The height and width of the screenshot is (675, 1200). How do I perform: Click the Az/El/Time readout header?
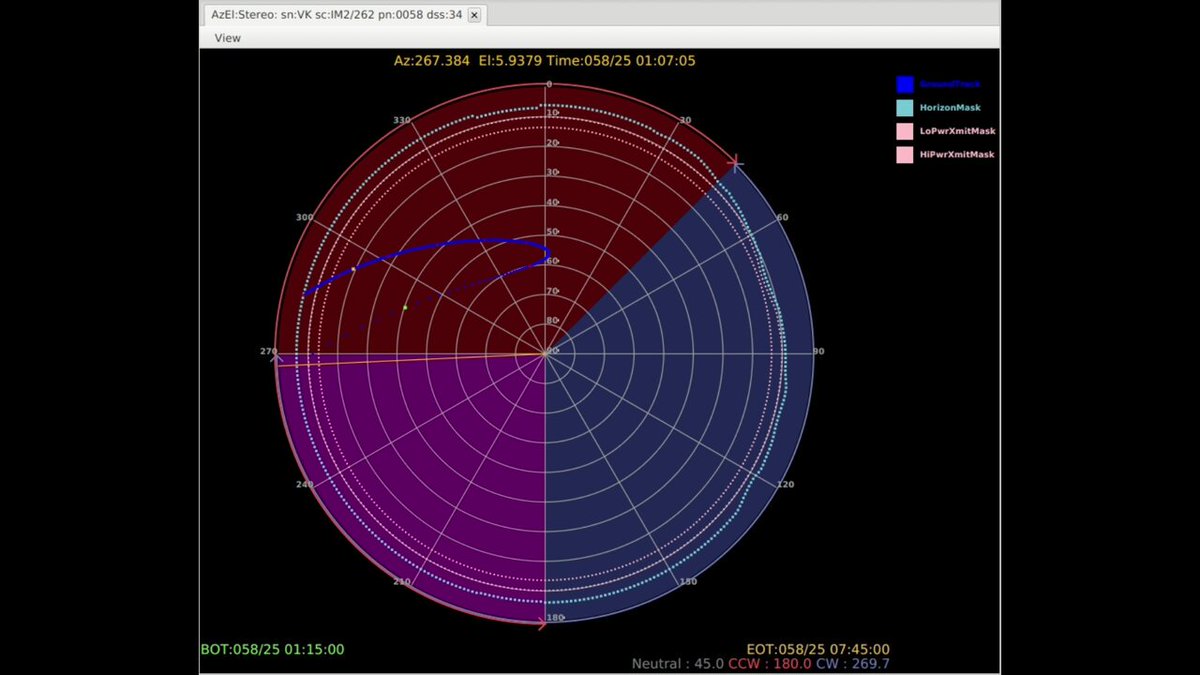coord(545,61)
